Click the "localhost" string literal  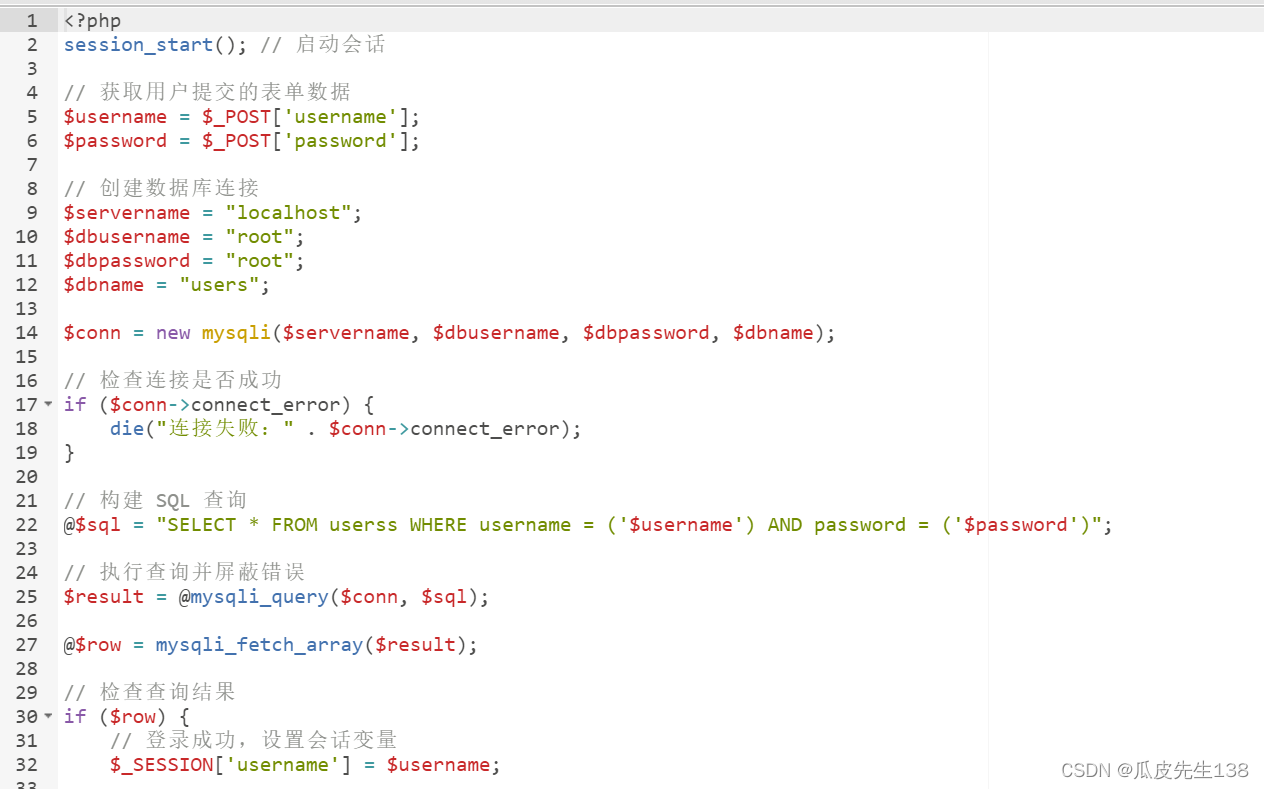[288, 212]
